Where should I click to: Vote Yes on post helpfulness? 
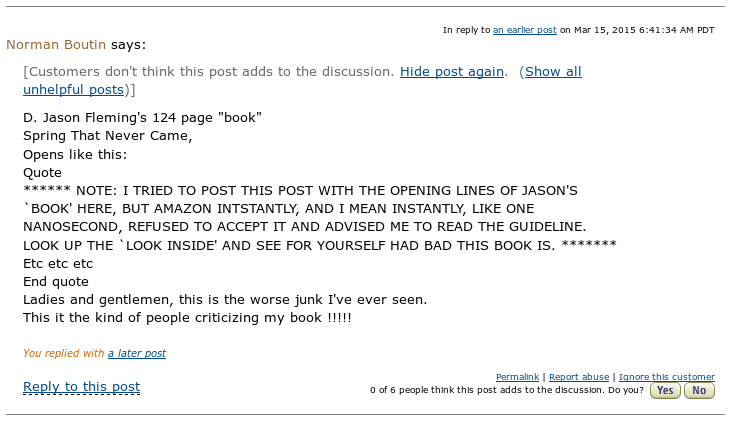pyautogui.click(x=665, y=391)
